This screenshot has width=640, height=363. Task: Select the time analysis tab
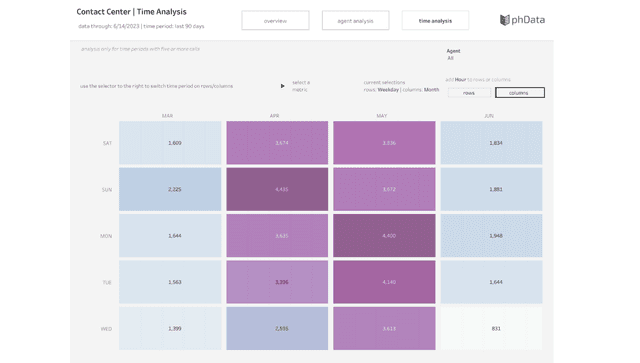pos(435,20)
